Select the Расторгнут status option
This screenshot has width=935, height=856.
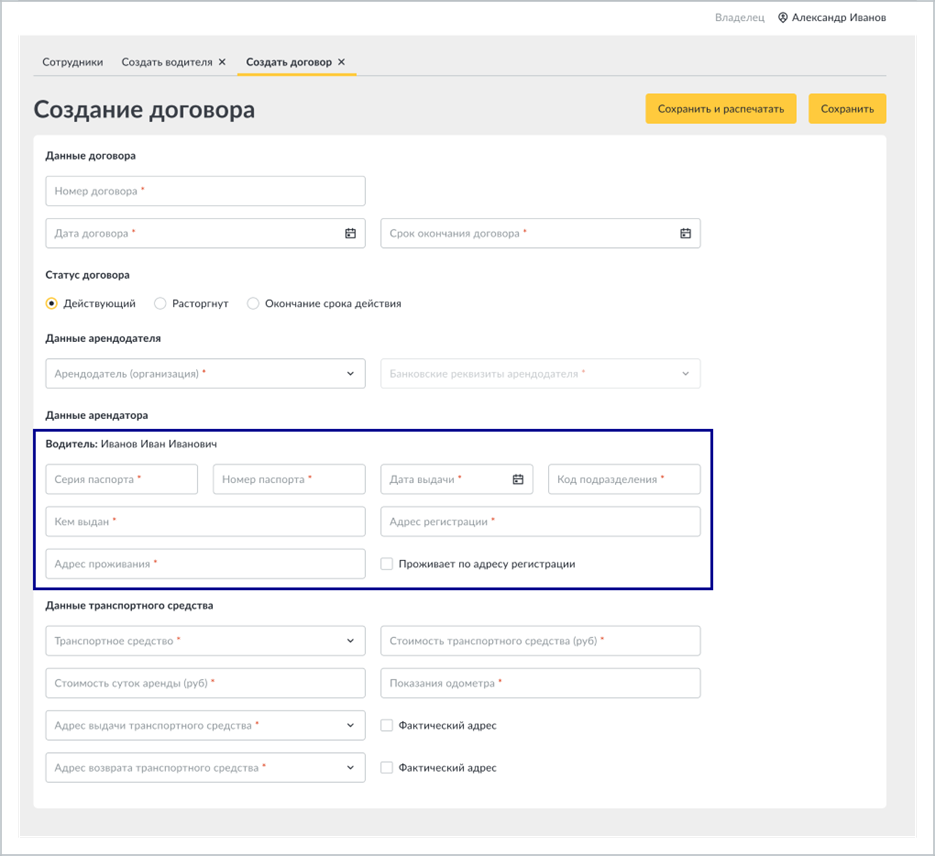pos(160,303)
